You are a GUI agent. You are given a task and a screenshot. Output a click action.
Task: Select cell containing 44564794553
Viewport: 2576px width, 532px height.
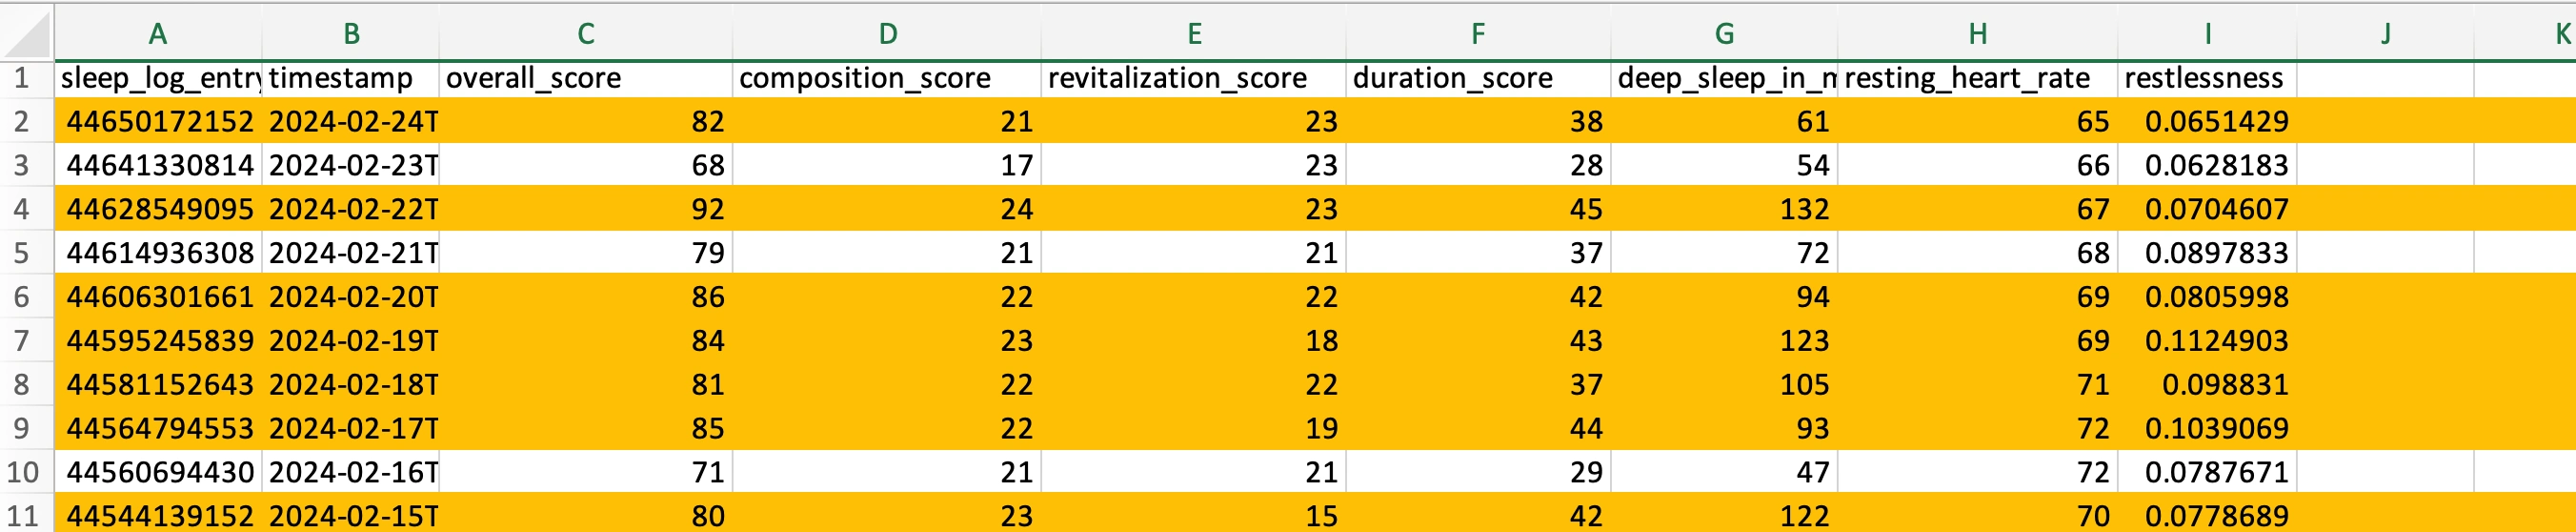pyautogui.click(x=158, y=429)
